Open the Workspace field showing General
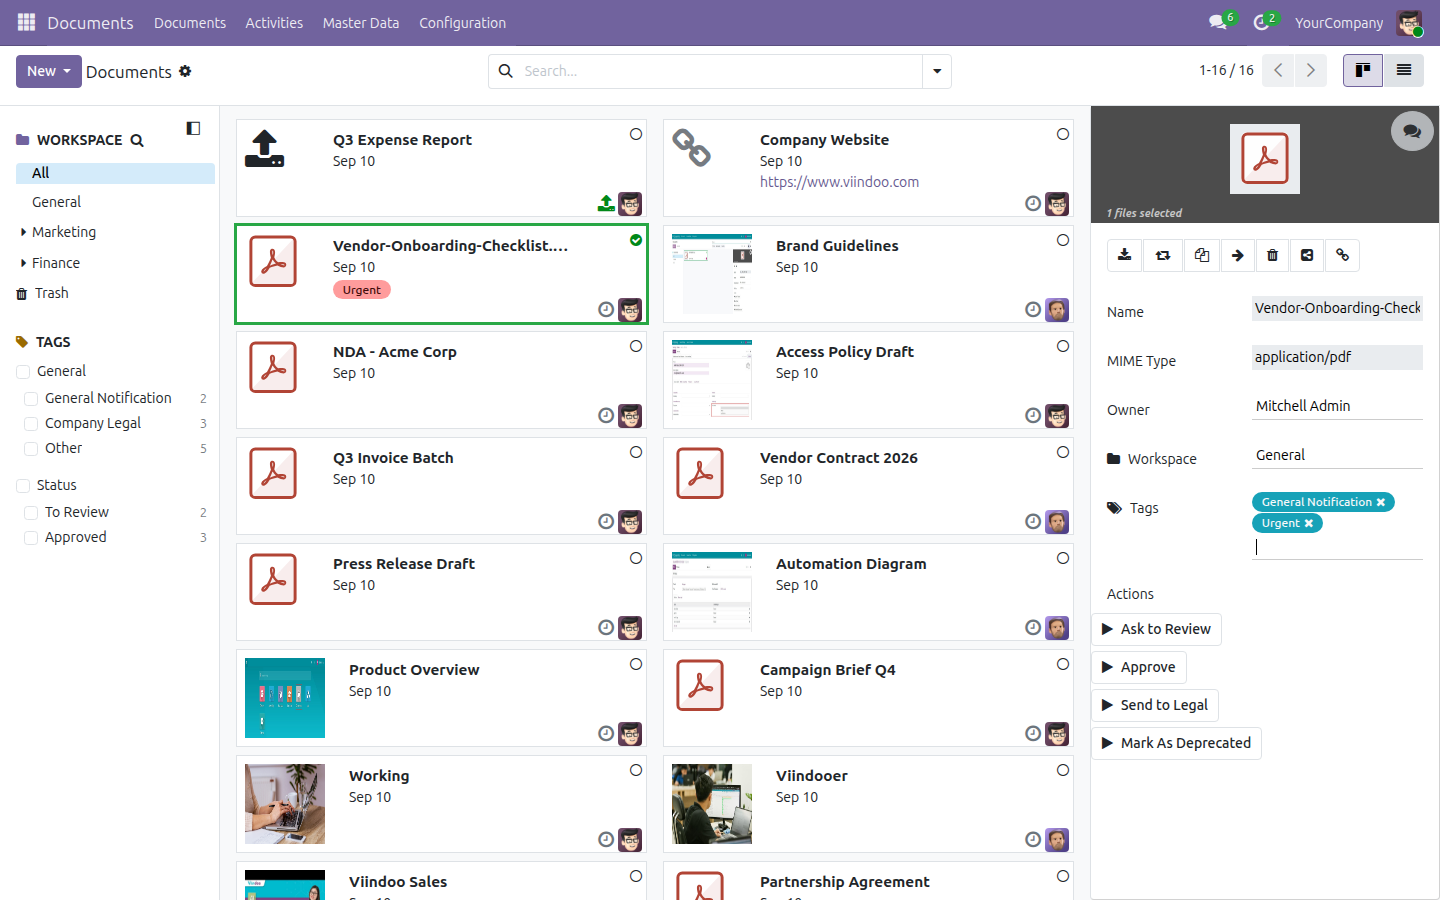 click(x=1337, y=455)
